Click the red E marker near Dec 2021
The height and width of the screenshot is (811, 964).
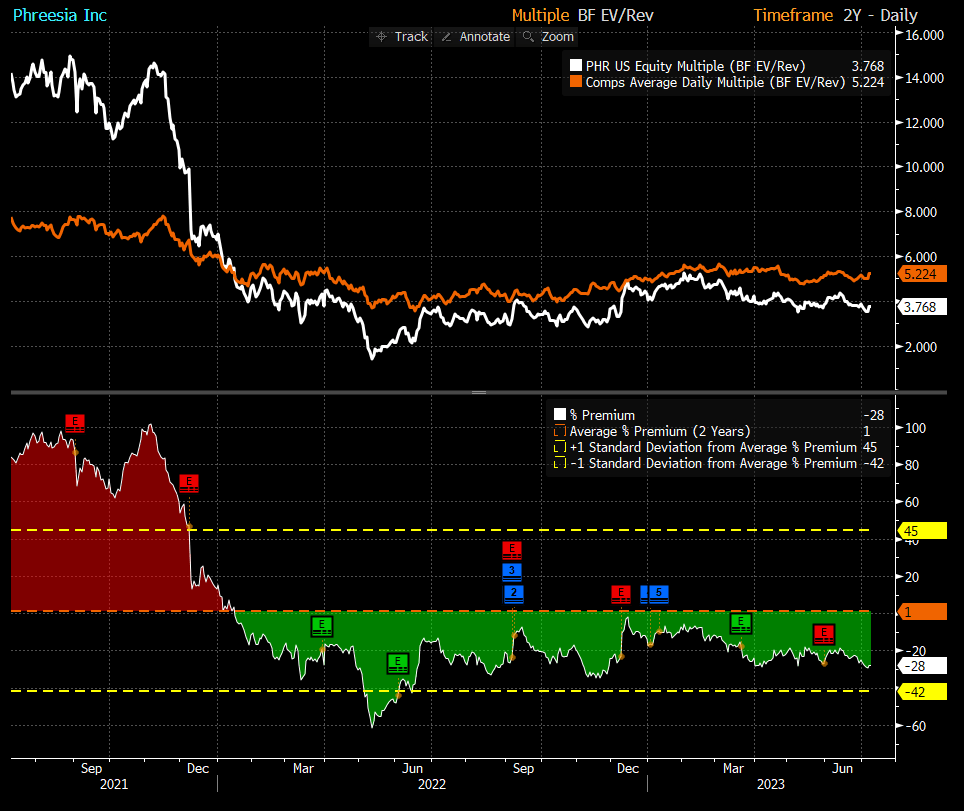(189, 483)
